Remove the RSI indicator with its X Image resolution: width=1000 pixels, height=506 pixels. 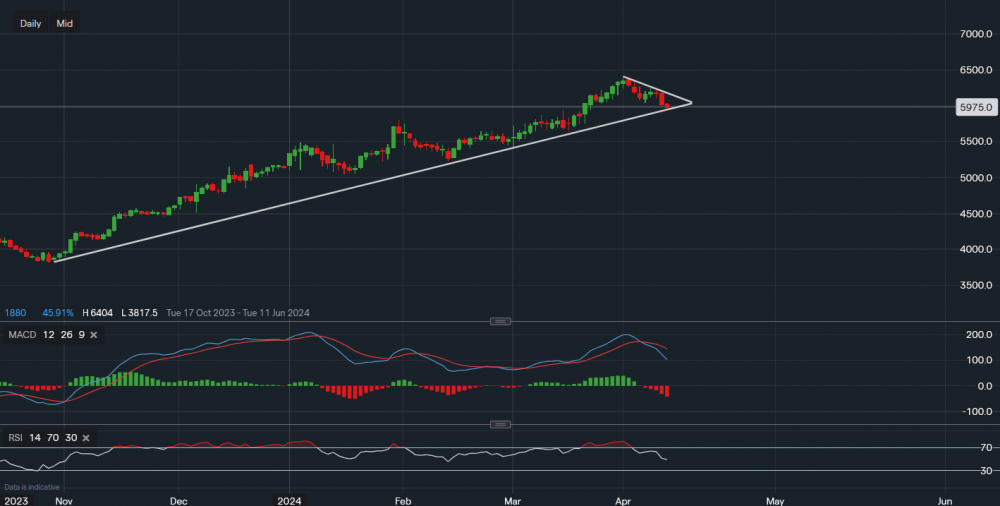[x=86, y=438]
